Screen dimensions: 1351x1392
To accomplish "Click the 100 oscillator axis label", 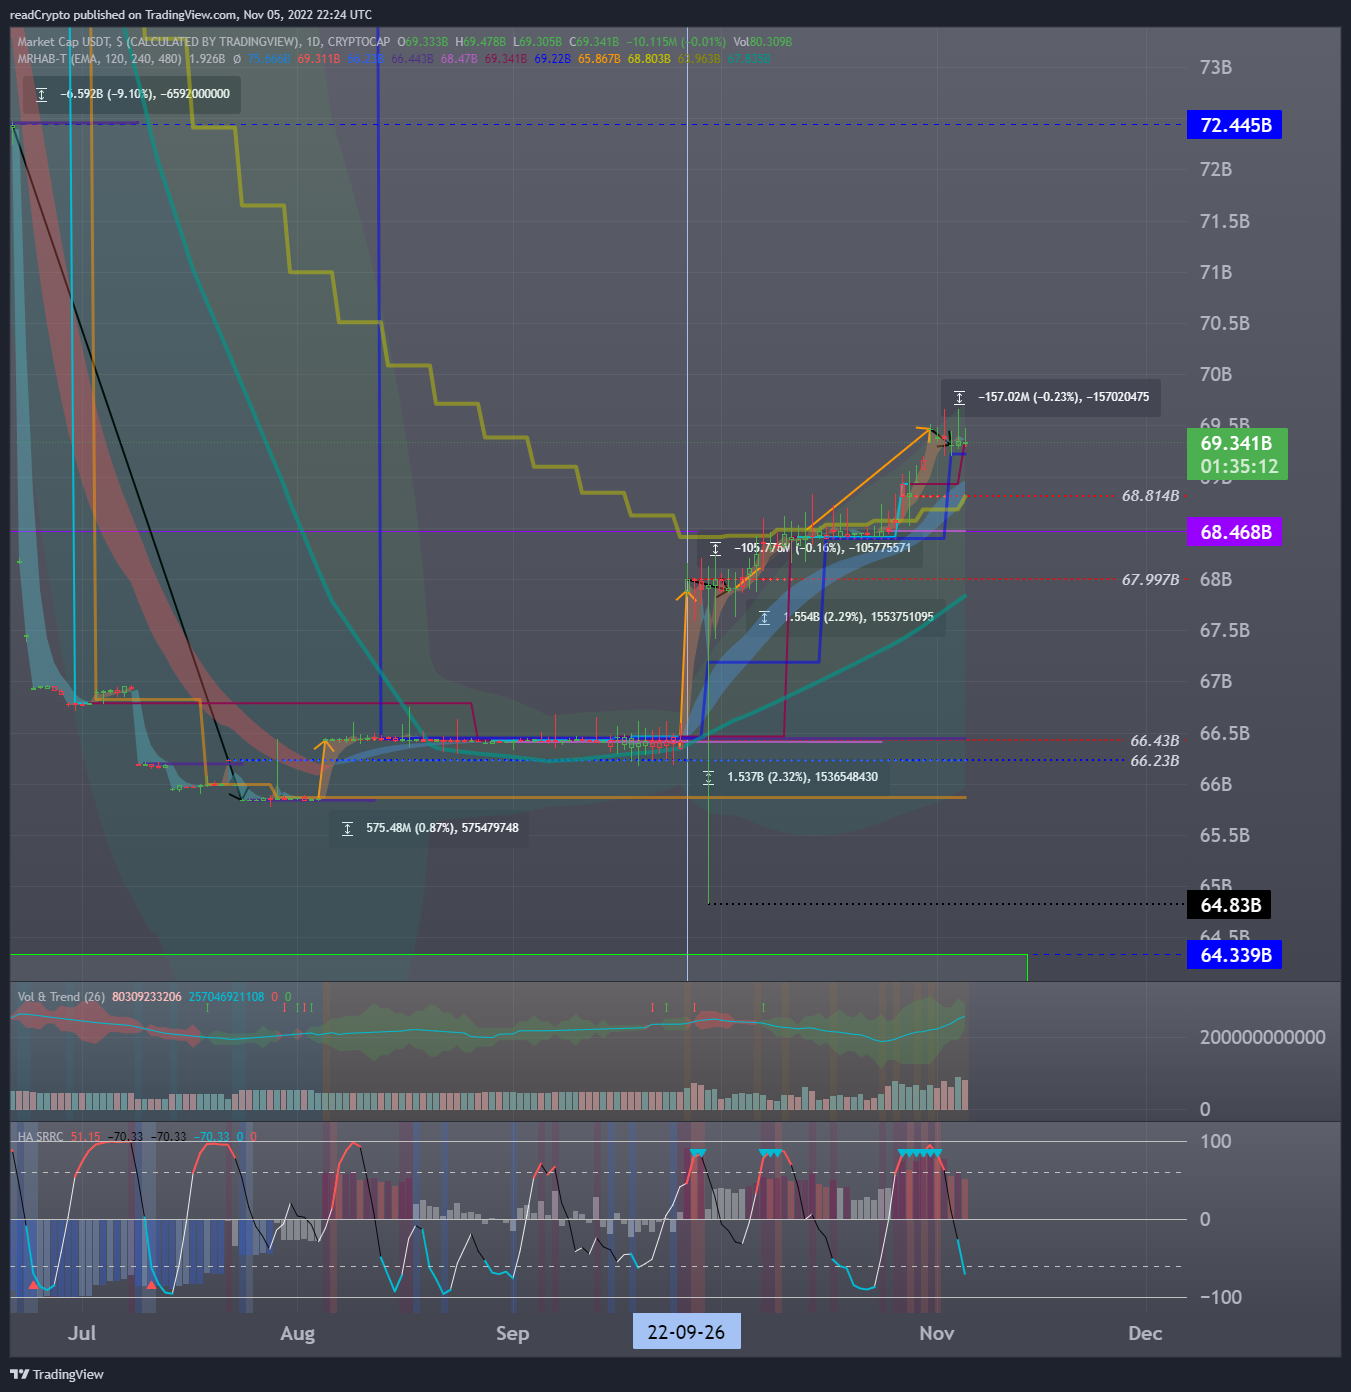I will point(1216,1141).
